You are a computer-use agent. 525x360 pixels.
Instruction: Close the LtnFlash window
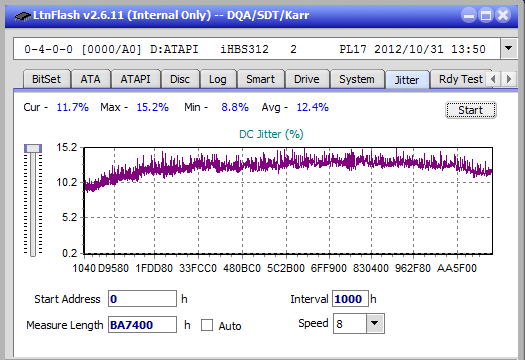(x=503, y=15)
